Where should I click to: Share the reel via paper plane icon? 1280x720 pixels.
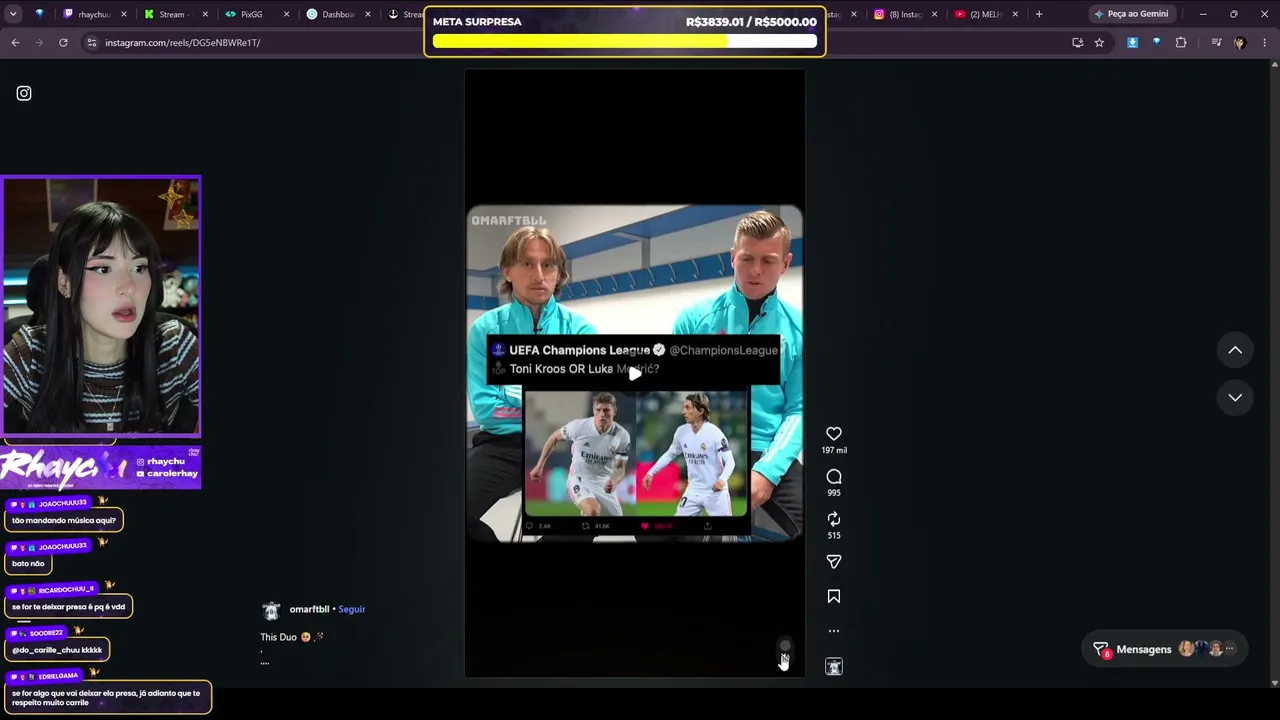click(834, 562)
